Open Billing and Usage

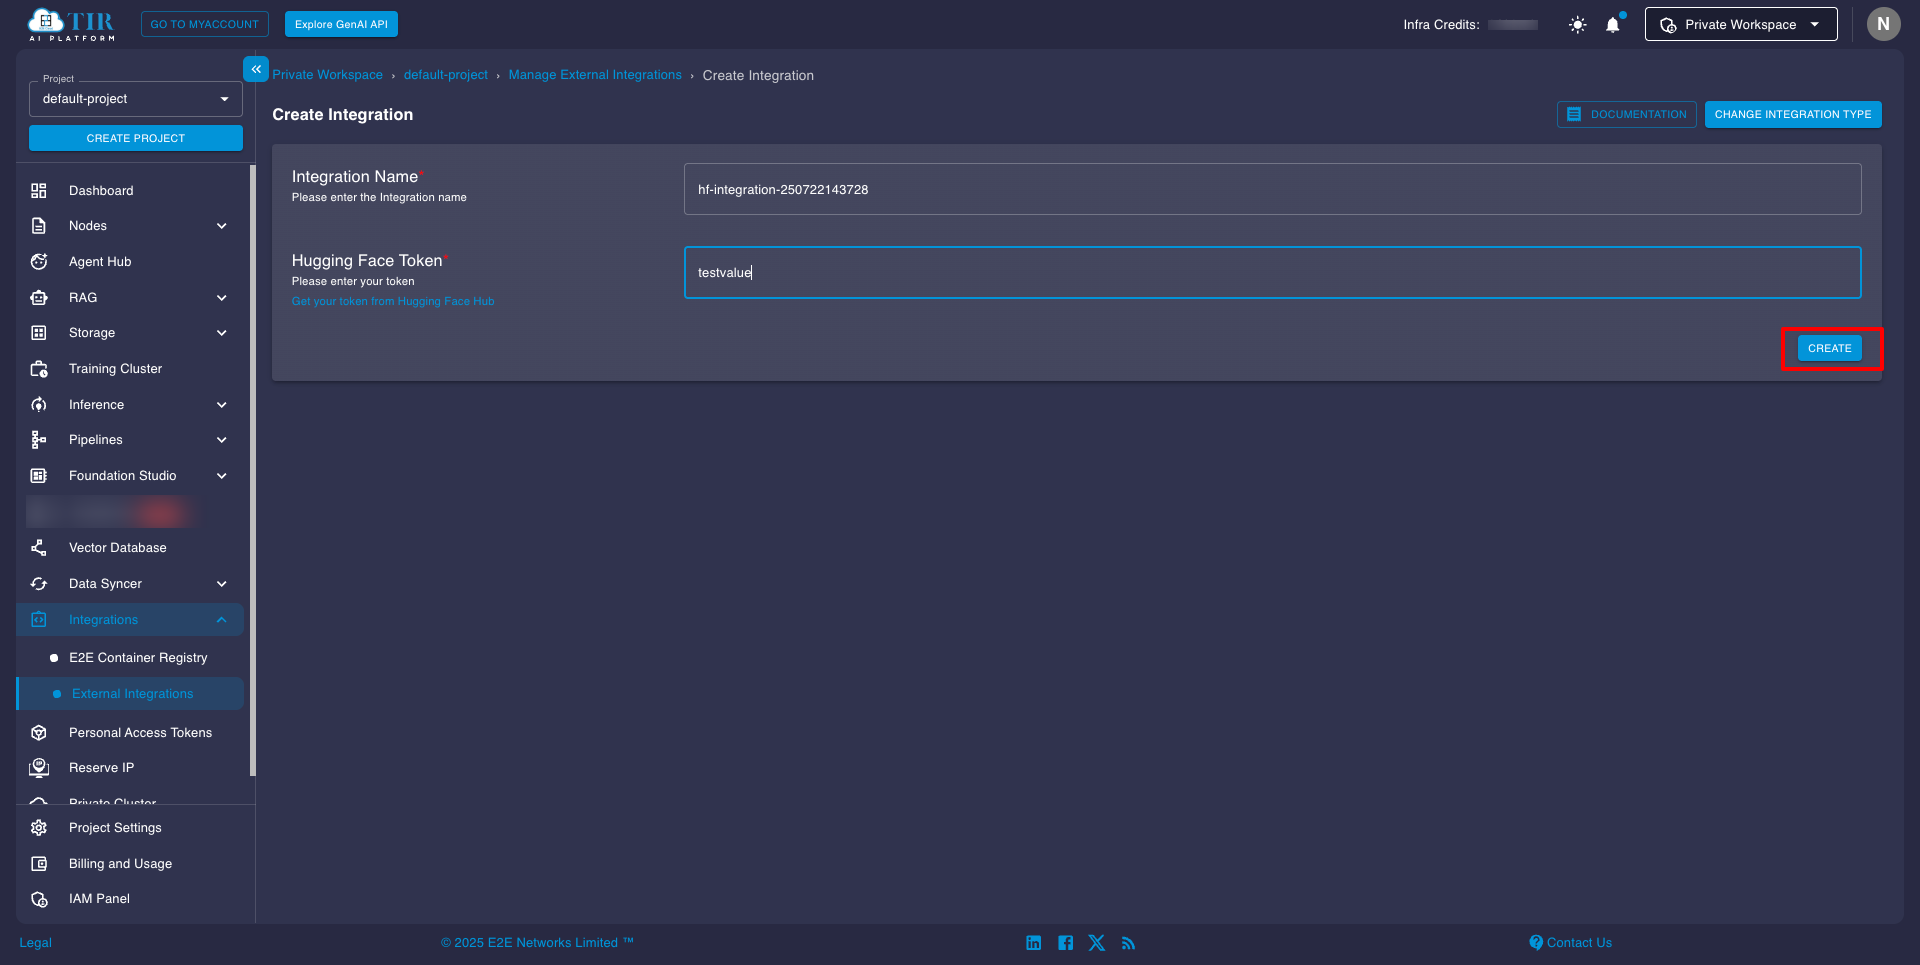120,863
